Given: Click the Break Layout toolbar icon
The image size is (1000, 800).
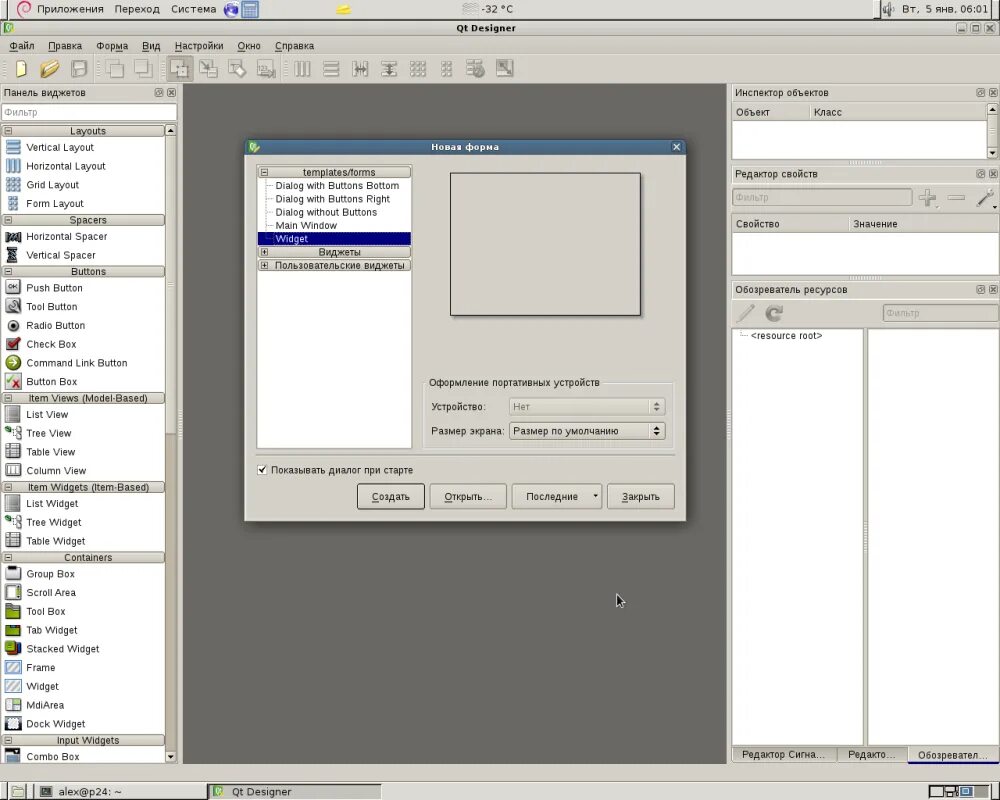Looking at the screenshot, I should 475,68.
